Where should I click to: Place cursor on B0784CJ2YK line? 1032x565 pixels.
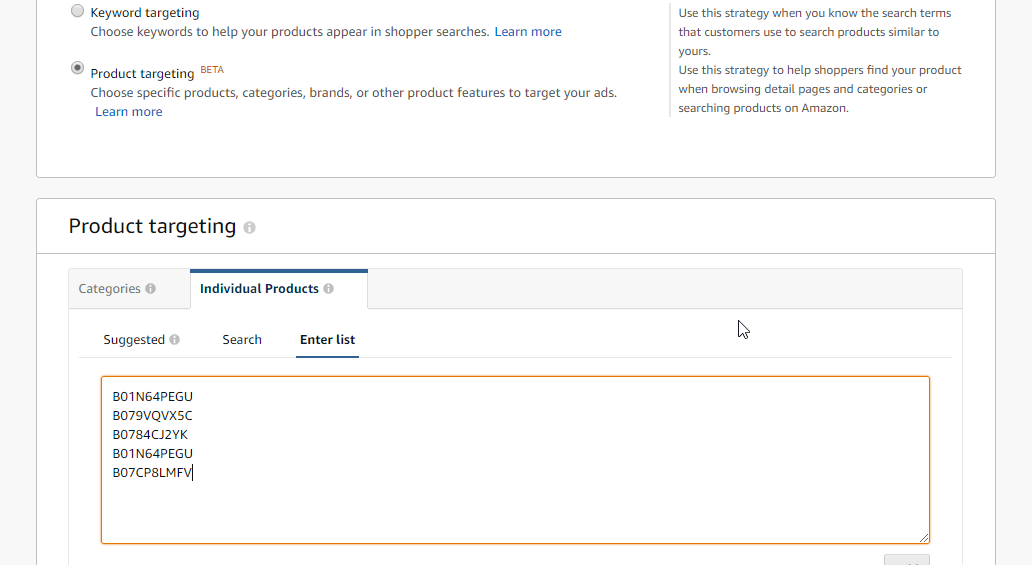click(x=150, y=434)
